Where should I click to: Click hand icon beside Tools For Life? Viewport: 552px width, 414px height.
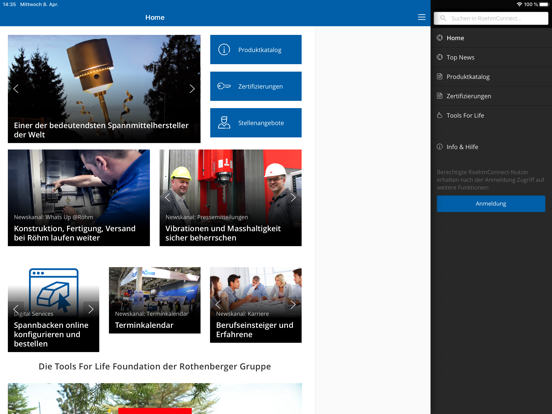click(439, 115)
